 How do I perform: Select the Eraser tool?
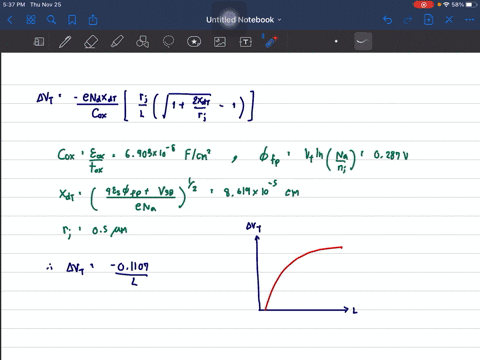pyautogui.click(x=91, y=42)
